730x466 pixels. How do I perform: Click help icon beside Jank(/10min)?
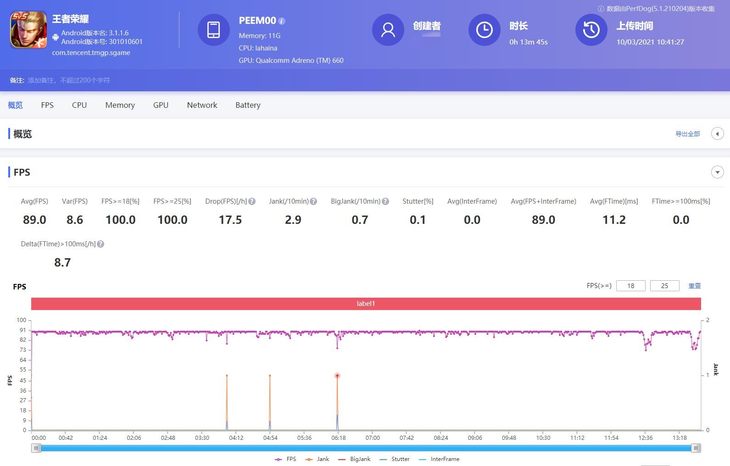tap(314, 201)
